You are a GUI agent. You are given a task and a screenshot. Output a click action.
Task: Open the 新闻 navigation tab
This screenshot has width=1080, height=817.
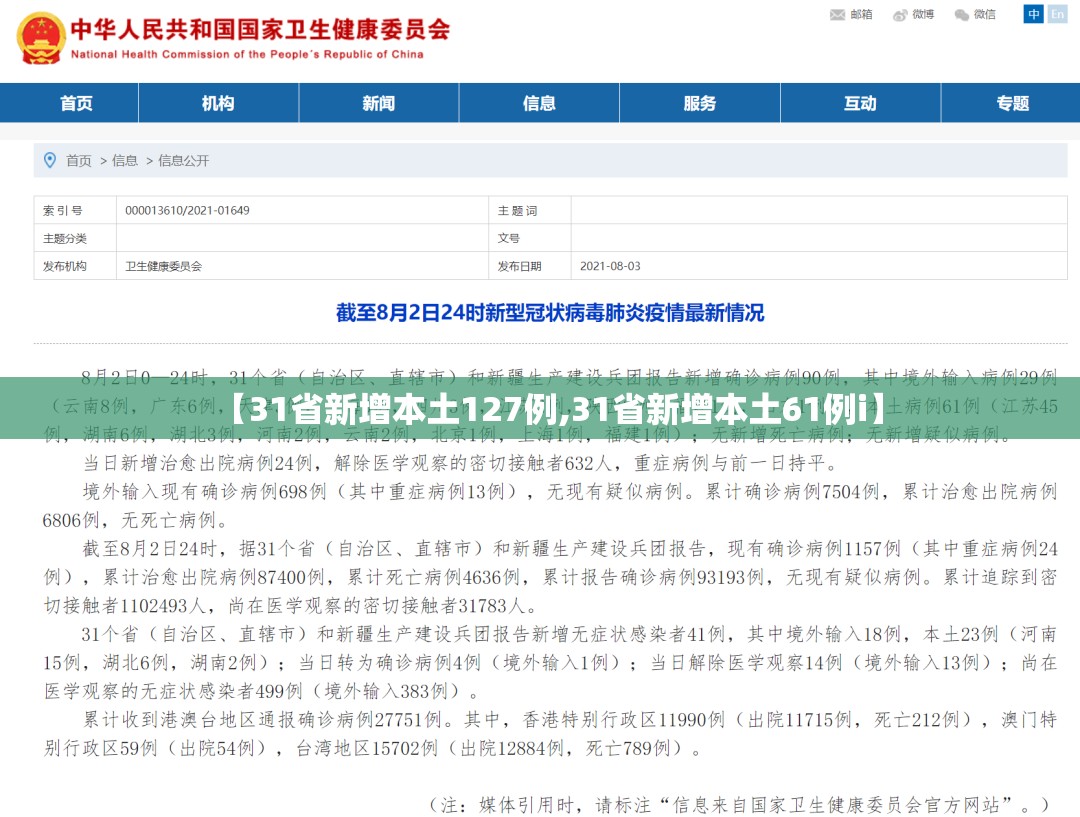[x=379, y=103]
